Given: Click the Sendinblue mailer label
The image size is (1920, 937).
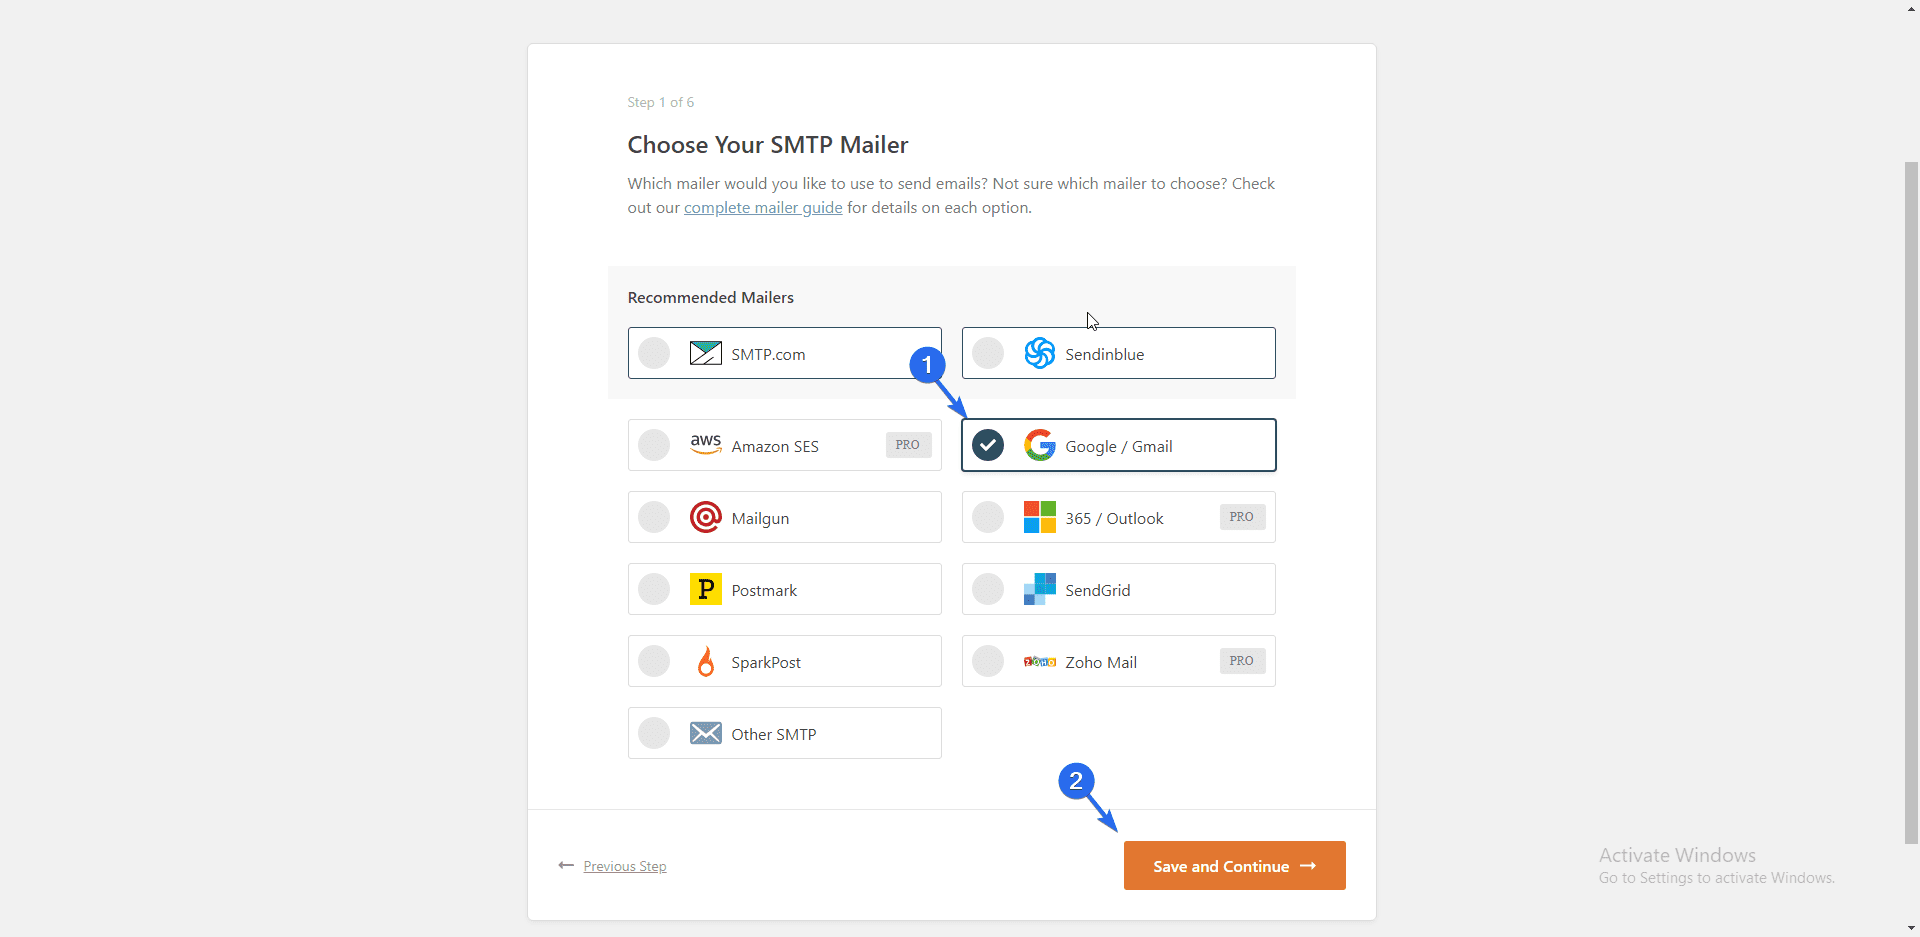Looking at the screenshot, I should (1104, 354).
